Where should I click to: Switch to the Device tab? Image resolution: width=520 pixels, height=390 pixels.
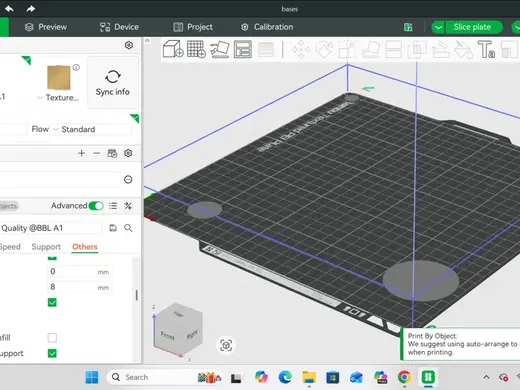[119, 27]
